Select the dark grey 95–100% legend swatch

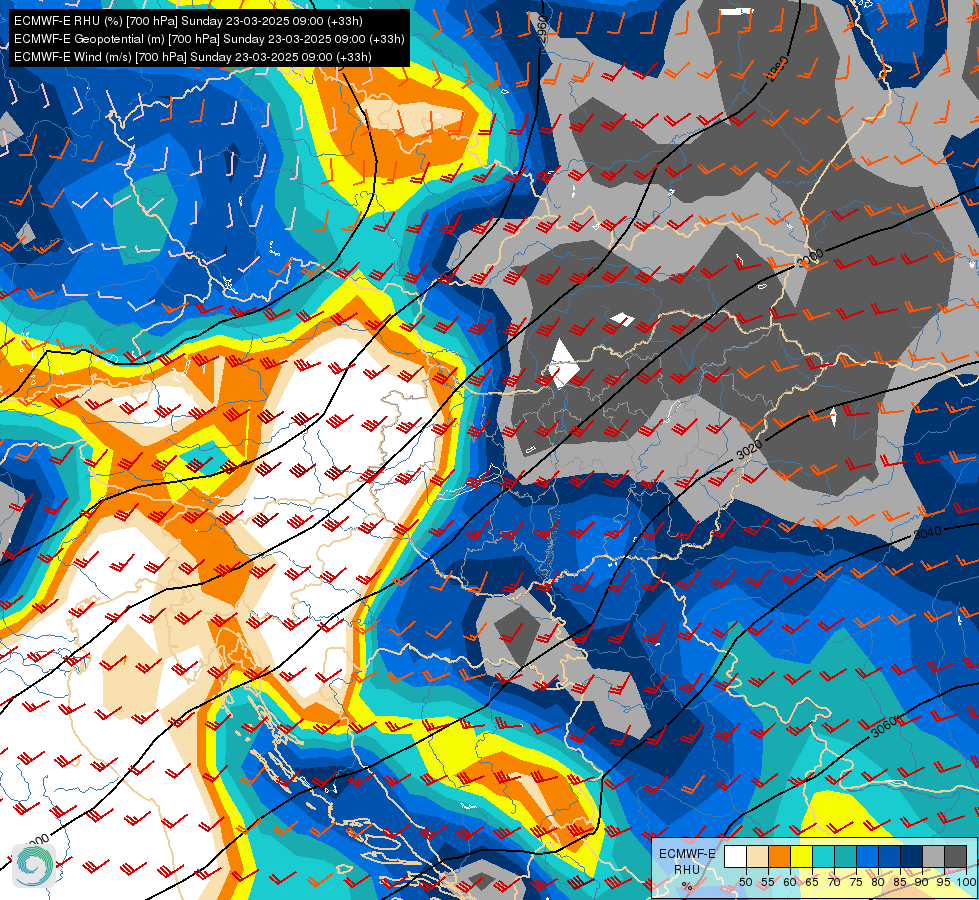[x=956, y=856]
